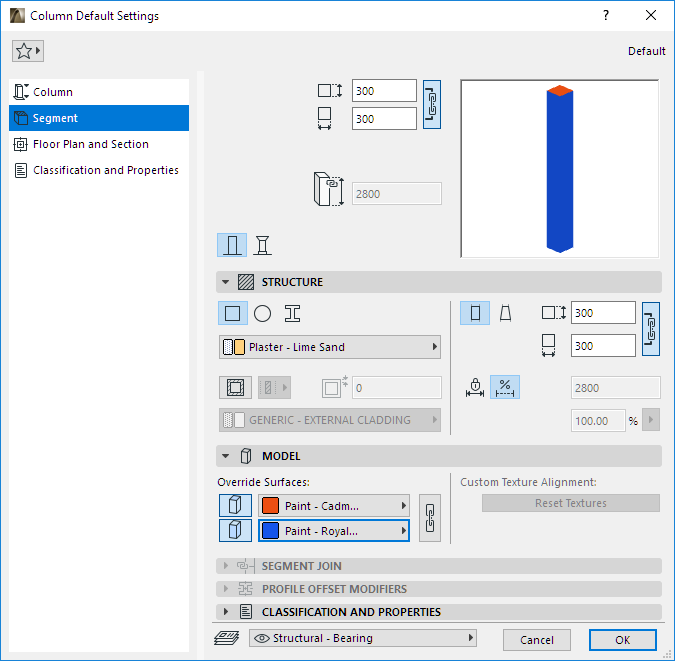Click the MODEL panel column icon
Image resolution: width=675 pixels, height=661 pixels.
(246, 456)
